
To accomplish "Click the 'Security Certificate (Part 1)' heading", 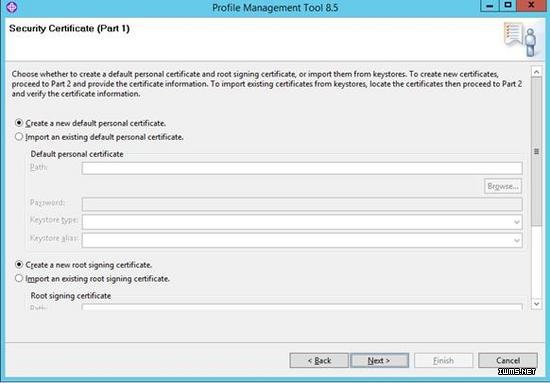I will [69, 28].
